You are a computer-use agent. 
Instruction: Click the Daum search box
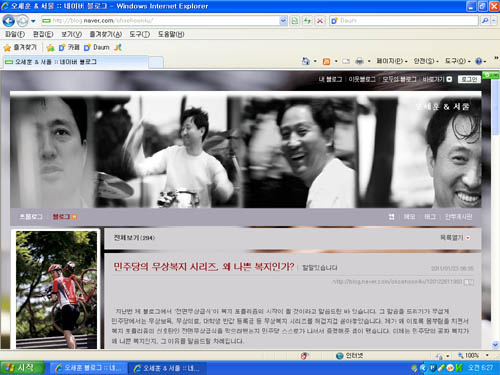pyautogui.click(x=404, y=21)
